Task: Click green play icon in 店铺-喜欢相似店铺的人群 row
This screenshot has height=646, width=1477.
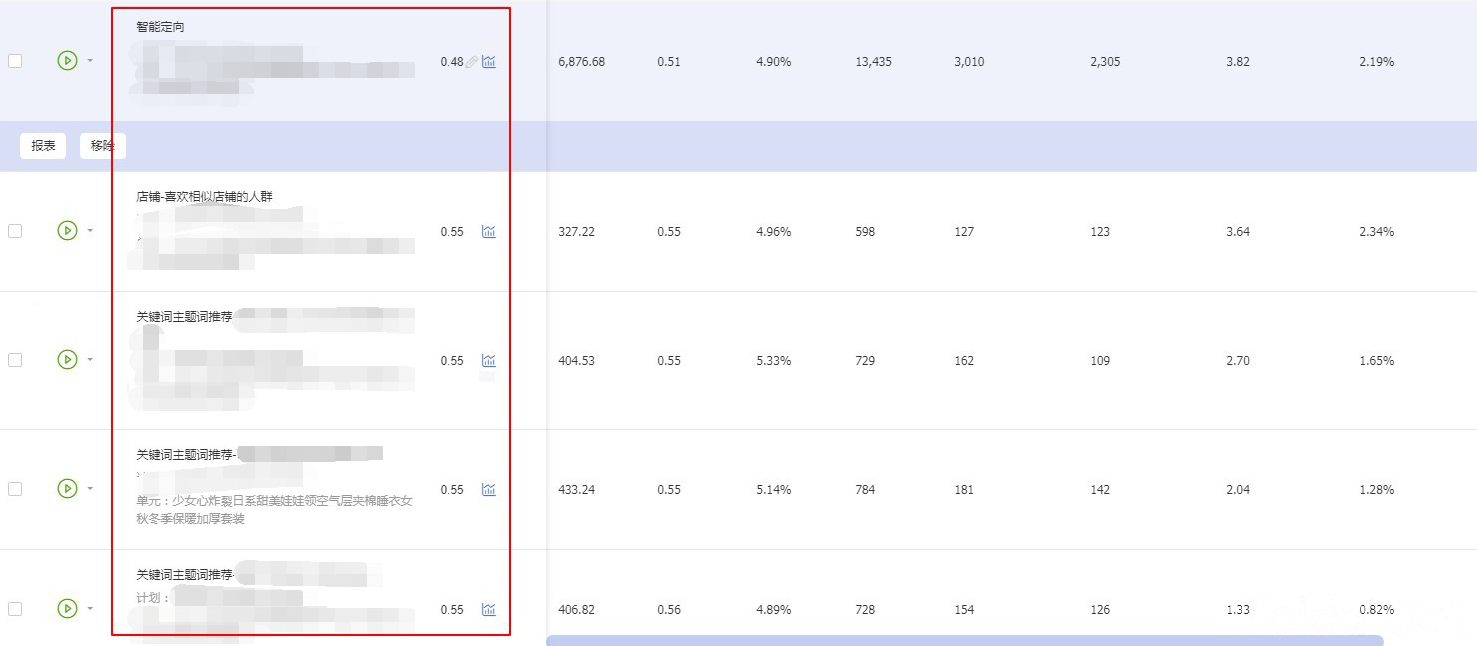Action: (67, 231)
